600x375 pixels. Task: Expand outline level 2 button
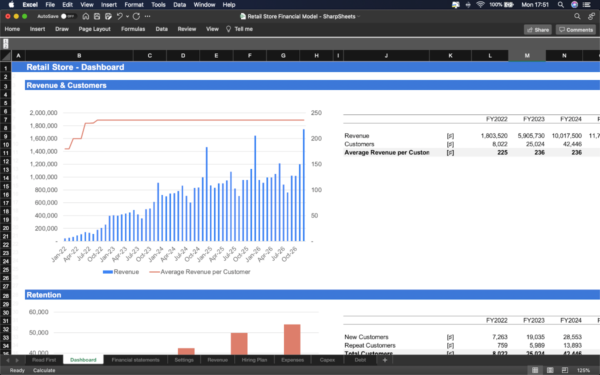pos(5,46)
